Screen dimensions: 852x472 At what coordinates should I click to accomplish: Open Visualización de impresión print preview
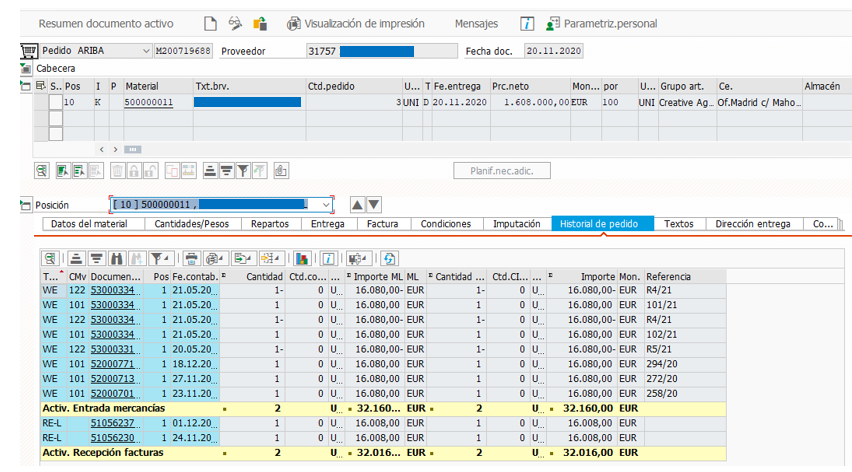[x=356, y=23]
